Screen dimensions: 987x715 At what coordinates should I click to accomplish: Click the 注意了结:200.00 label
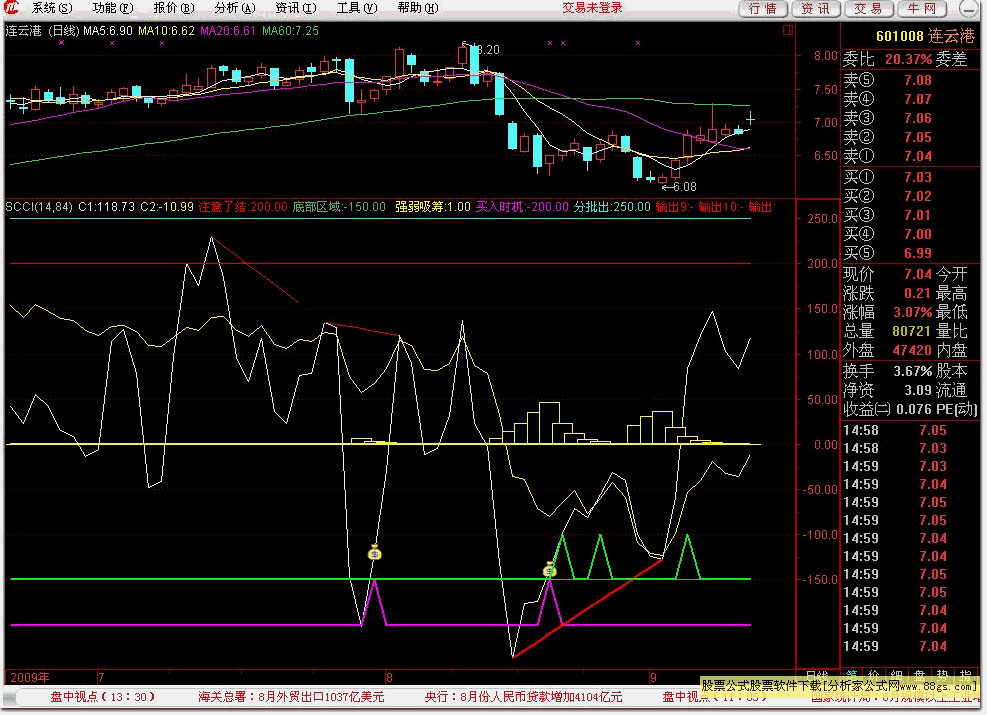tap(243, 206)
